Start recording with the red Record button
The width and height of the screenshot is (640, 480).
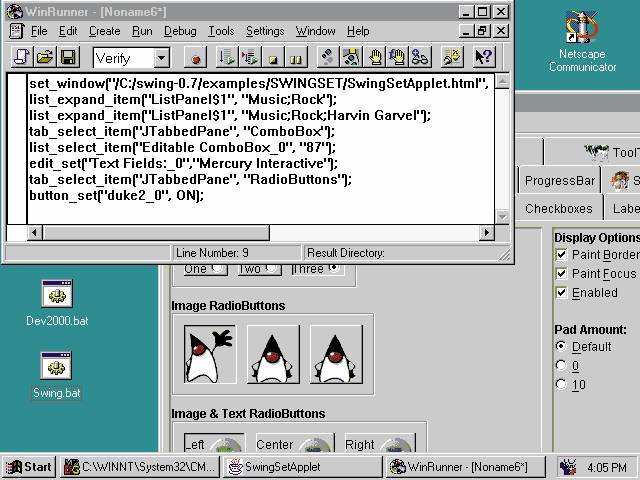(196, 58)
